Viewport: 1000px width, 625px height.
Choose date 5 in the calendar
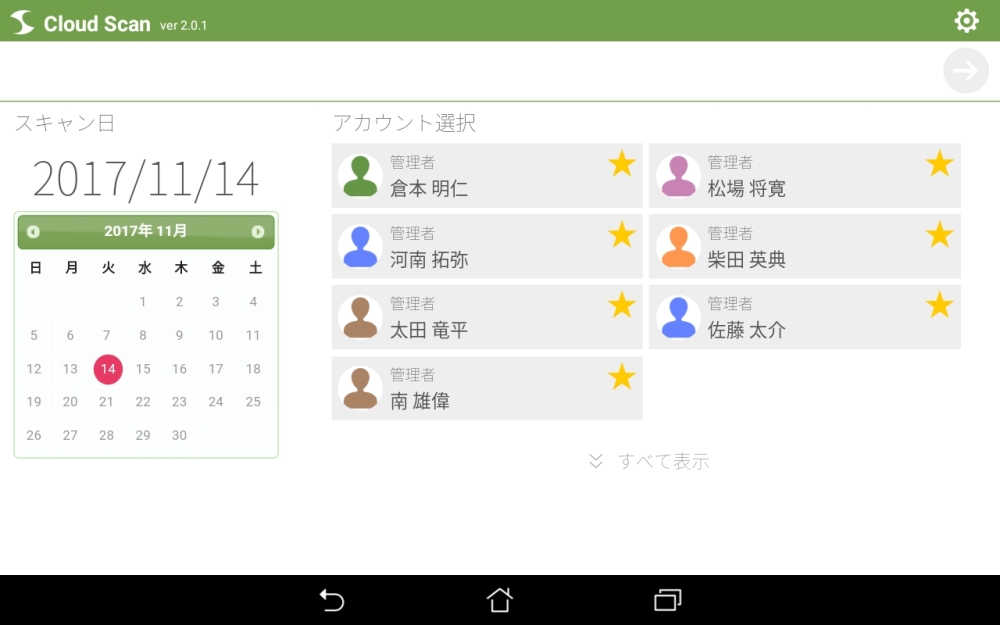(34, 335)
